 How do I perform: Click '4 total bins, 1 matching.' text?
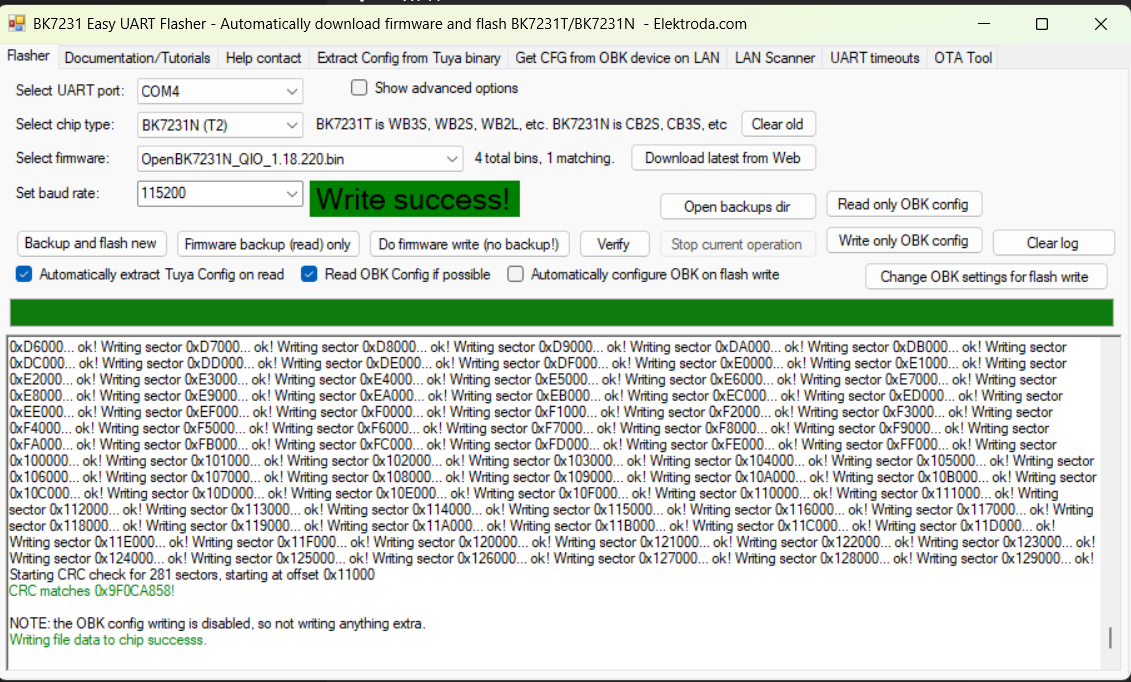(545, 158)
